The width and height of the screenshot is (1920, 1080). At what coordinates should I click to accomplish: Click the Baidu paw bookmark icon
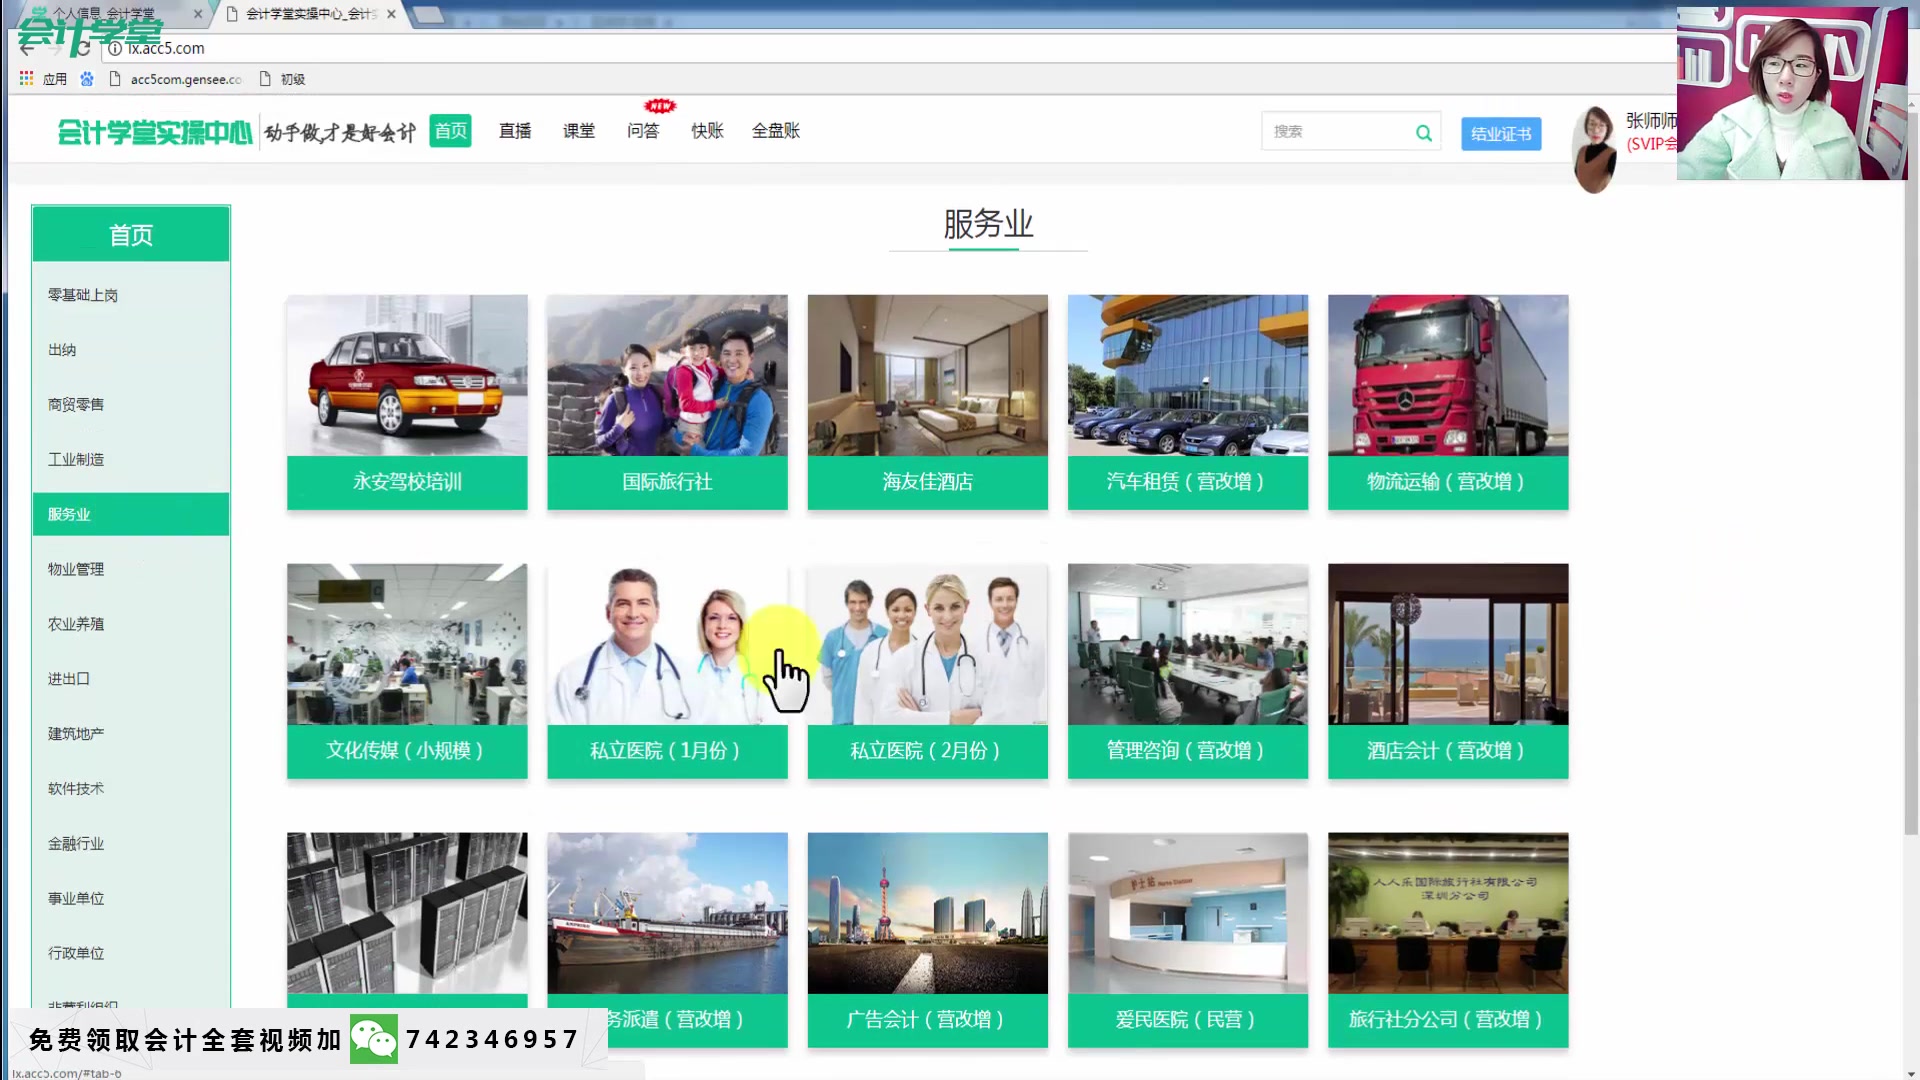87,79
